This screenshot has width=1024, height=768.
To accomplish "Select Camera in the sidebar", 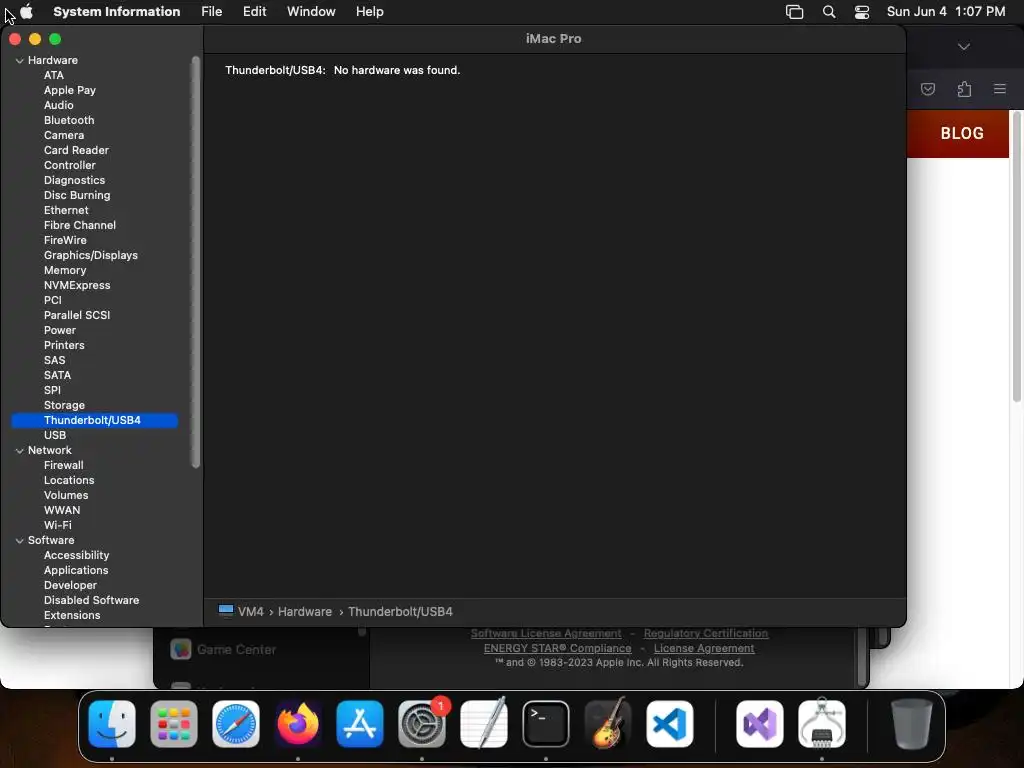I will tap(64, 135).
